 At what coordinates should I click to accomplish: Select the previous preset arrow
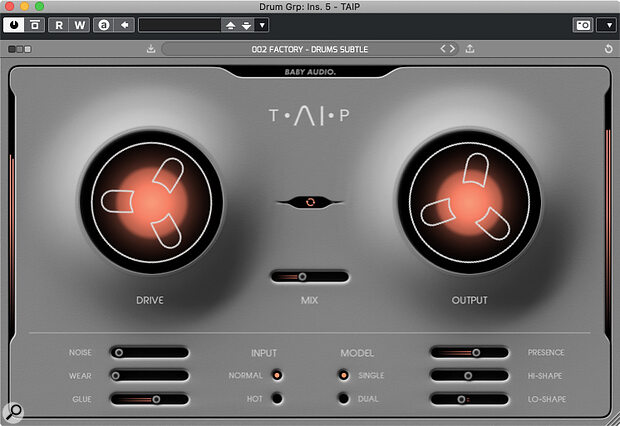(x=443, y=49)
